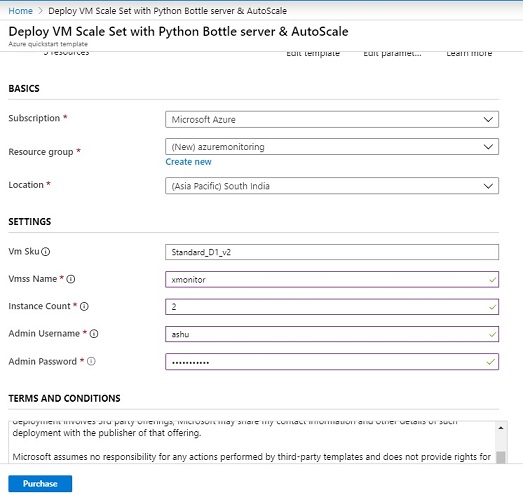This screenshot has height=495, width=523.
Task: Click the Admin Username info icon
Action: [x=94, y=334]
